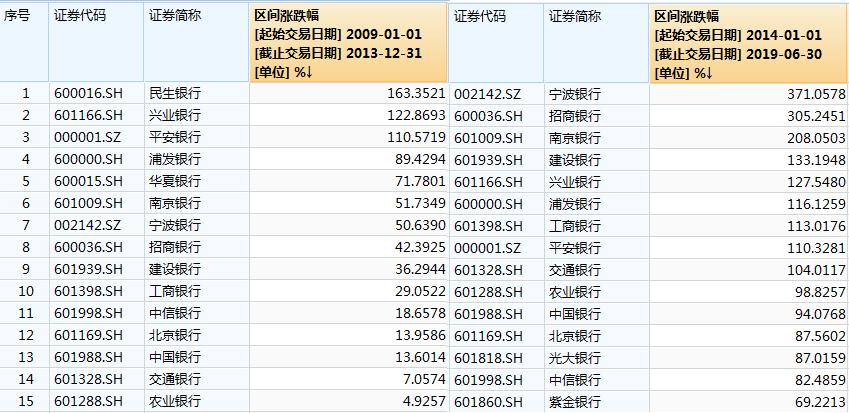Click the value 4.9257
Screen dimensions: 849x413
[x=424, y=401]
